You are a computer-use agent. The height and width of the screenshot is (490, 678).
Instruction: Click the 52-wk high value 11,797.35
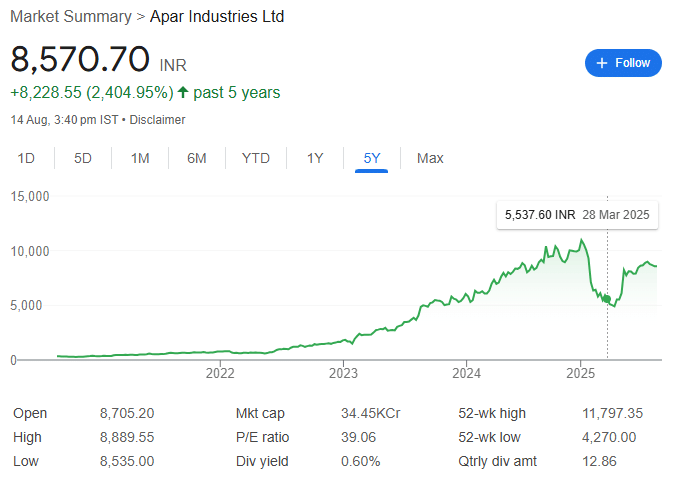tap(613, 413)
